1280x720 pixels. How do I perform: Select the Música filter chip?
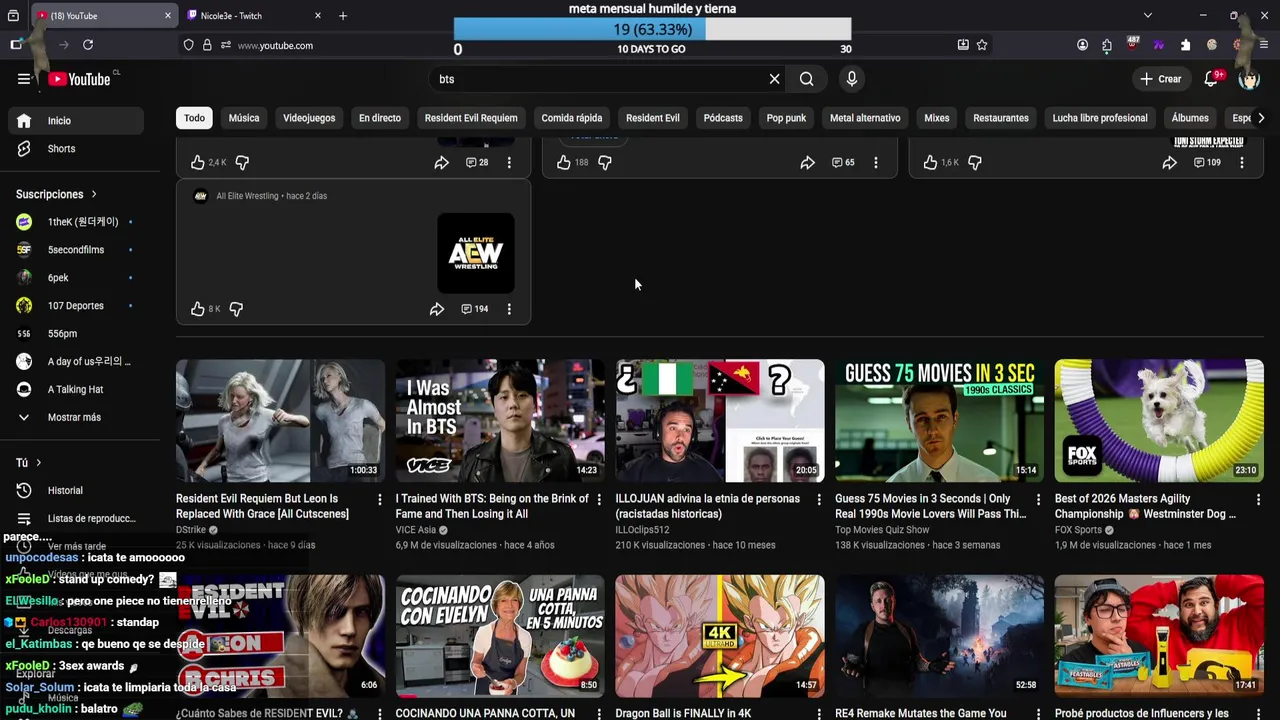point(244,118)
